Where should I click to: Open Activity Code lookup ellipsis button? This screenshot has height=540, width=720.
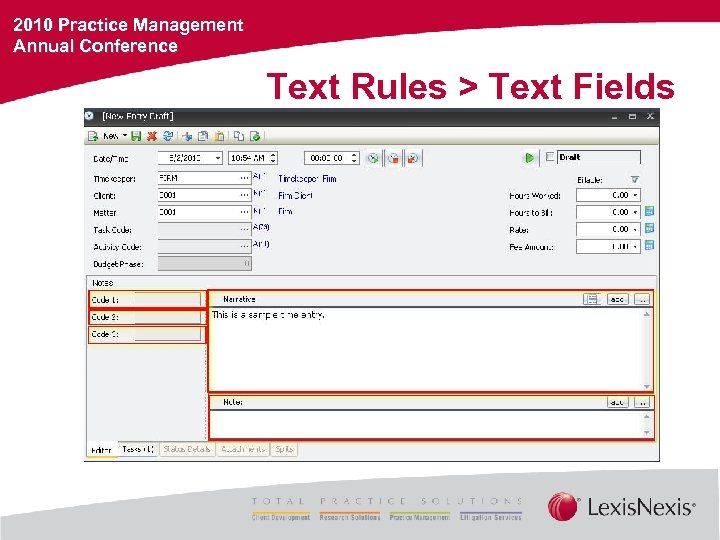245,246
